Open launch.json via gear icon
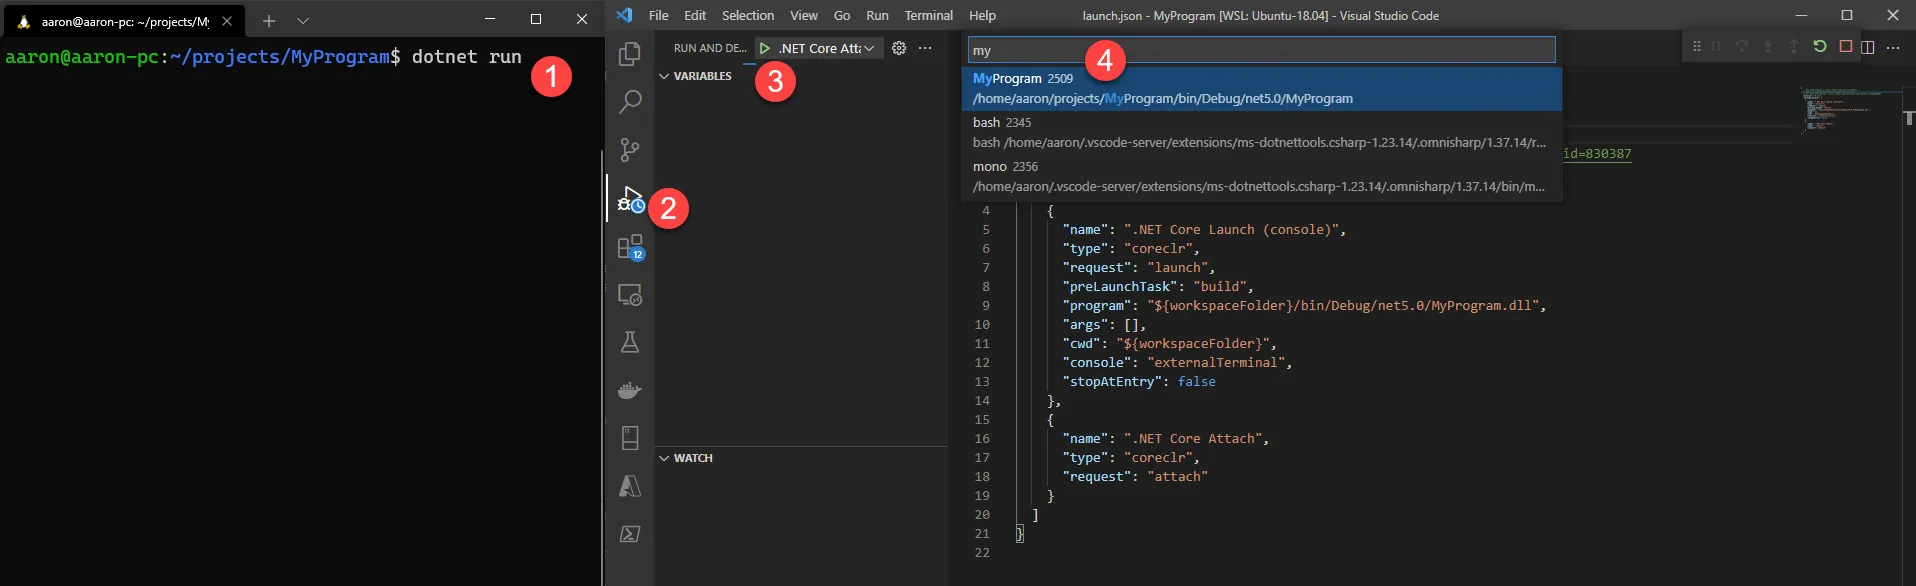 (x=899, y=48)
